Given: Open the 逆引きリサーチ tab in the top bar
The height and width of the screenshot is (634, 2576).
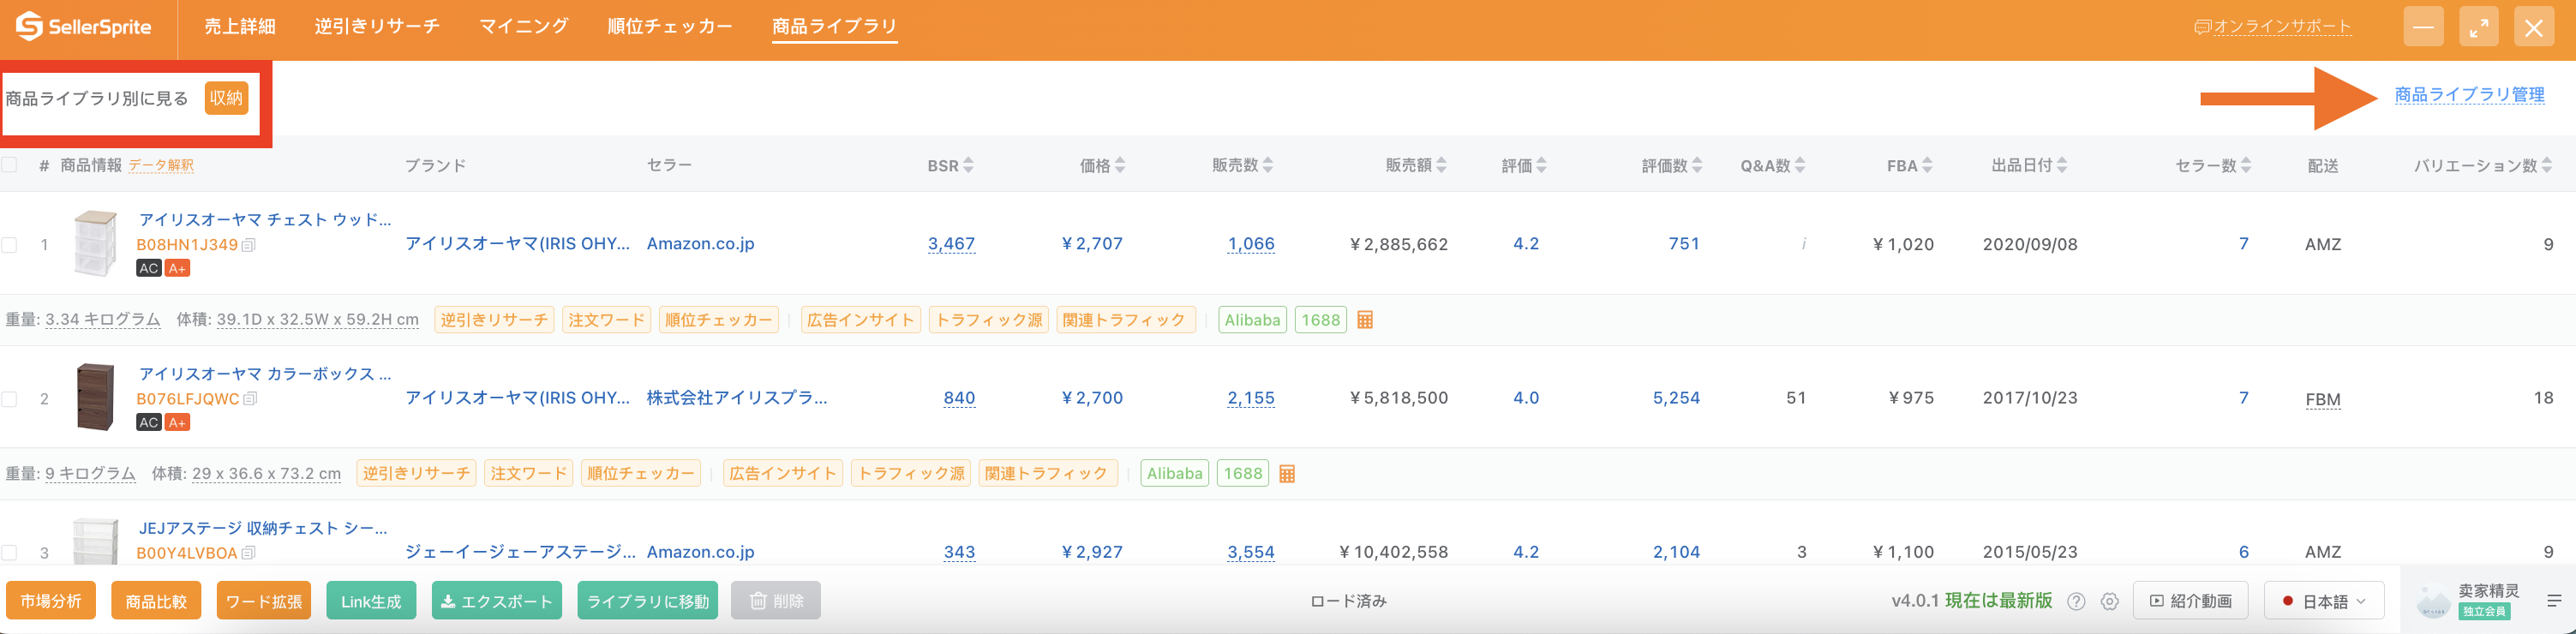Looking at the screenshot, I should tap(377, 27).
